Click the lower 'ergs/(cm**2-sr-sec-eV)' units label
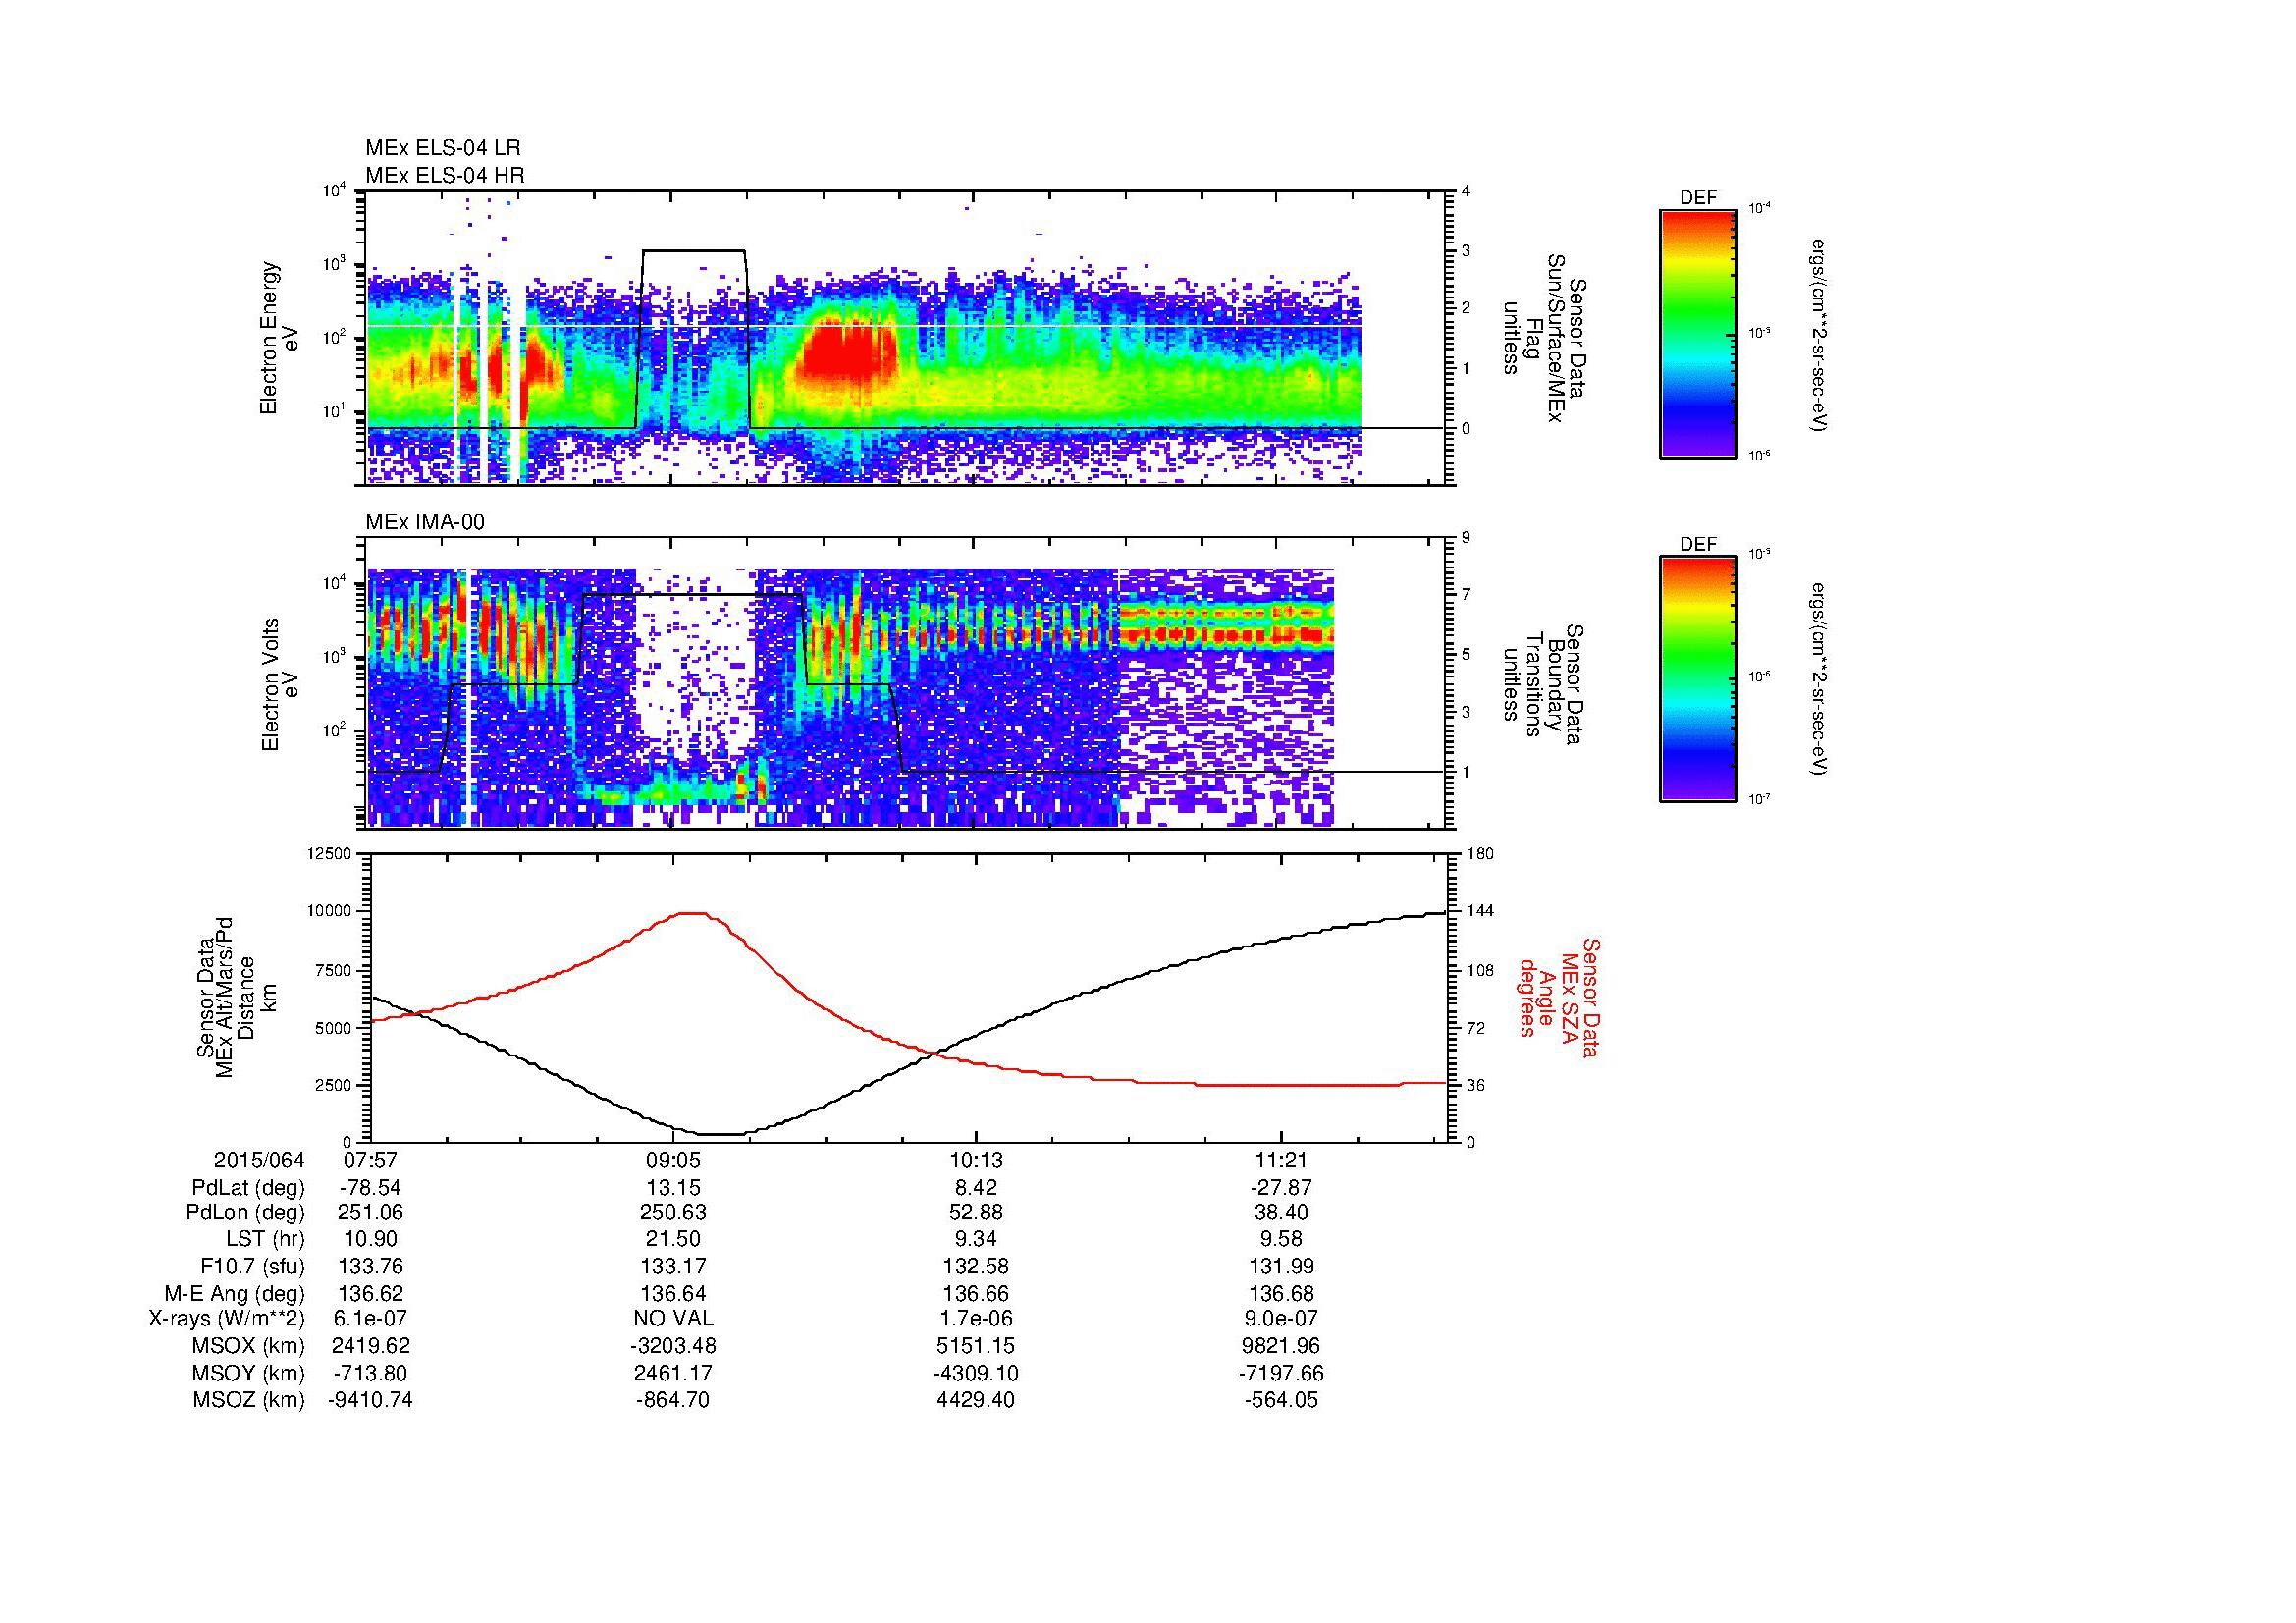The width and height of the screenshot is (2296, 1623). [1819, 679]
